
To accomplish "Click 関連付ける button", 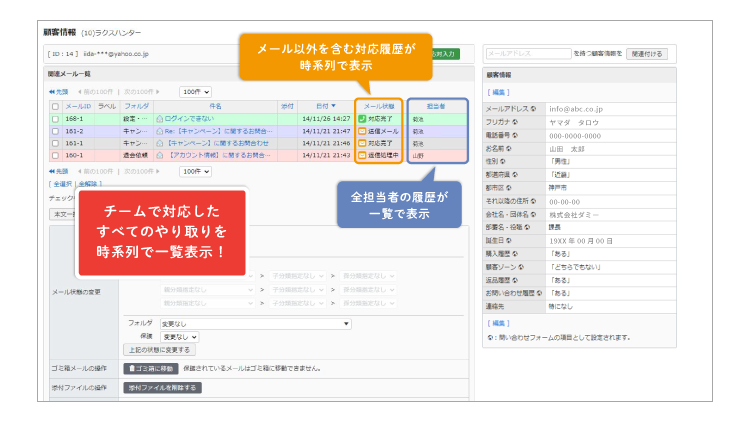I will (647, 54).
